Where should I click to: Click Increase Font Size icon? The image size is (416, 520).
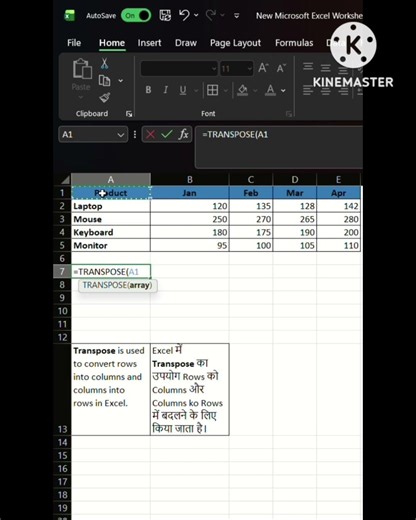[x=263, y=68]
